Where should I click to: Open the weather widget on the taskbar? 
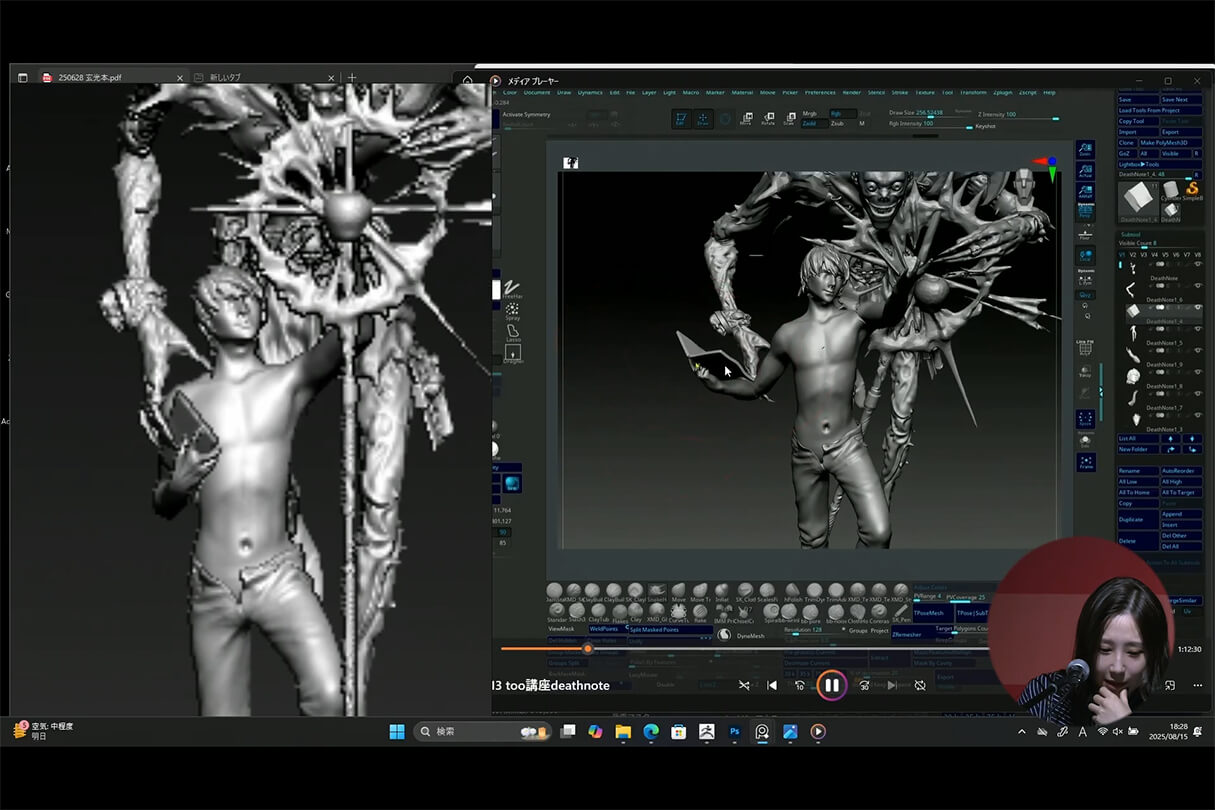pyautogui.click(x=45, y=731)
